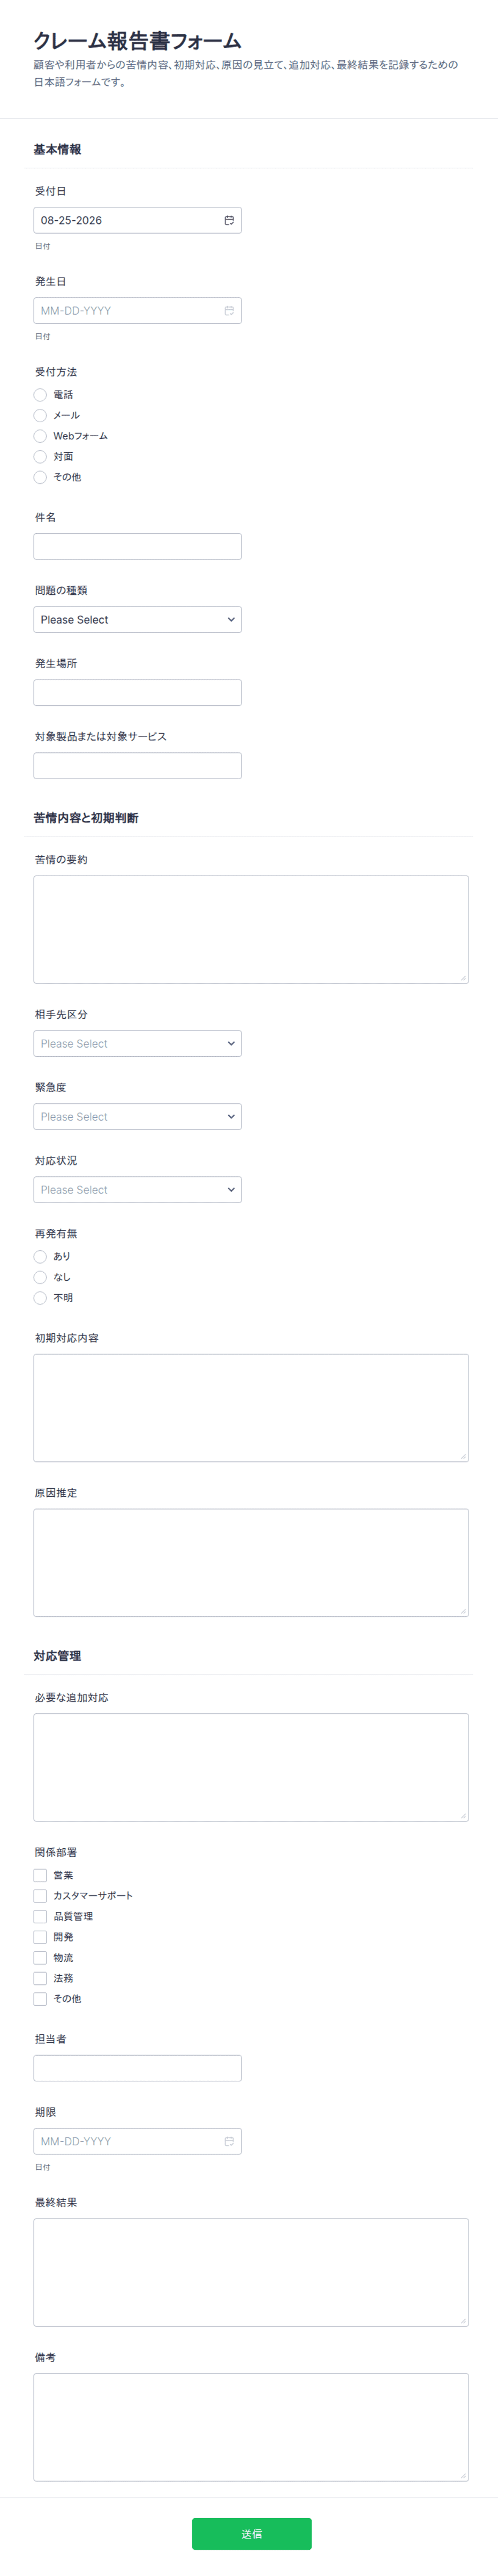Viewport: 498px width, 2576px height.
Task: Check the カスタマーサポート checkbox
Action: pyautogui.click(x=40, y=1896)
